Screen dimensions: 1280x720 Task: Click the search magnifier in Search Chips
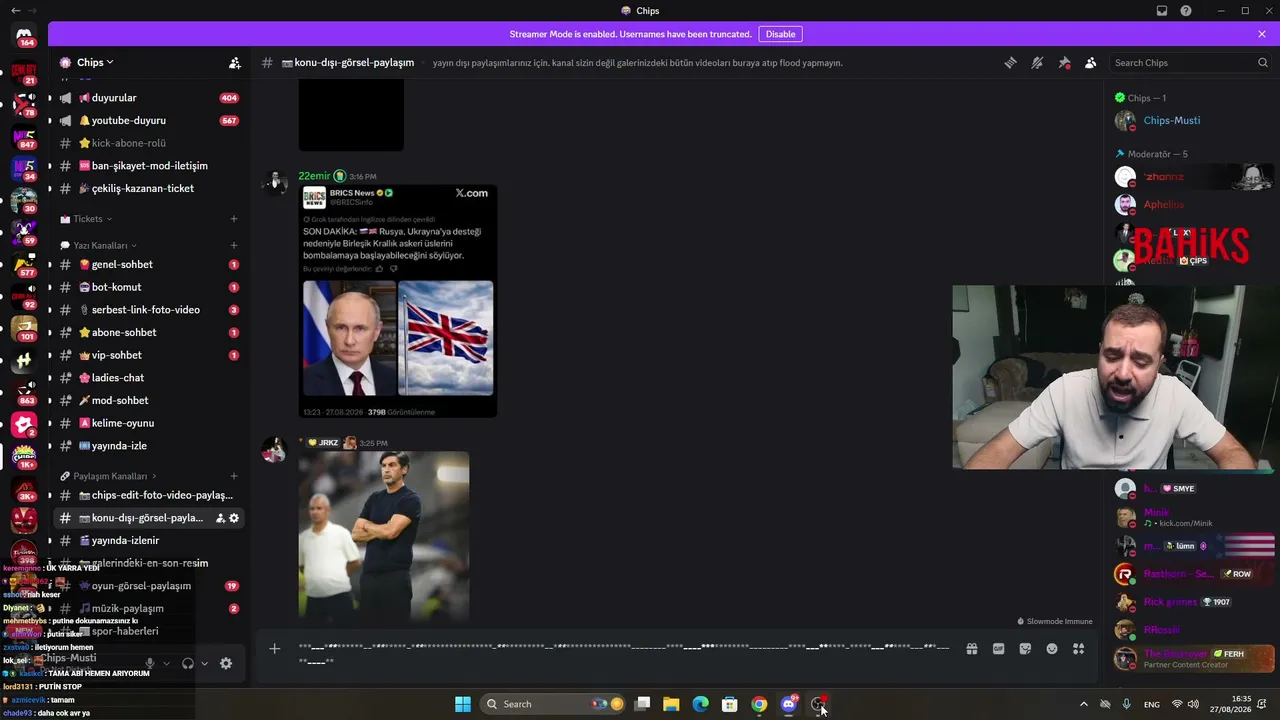(x=1262, y=63)
